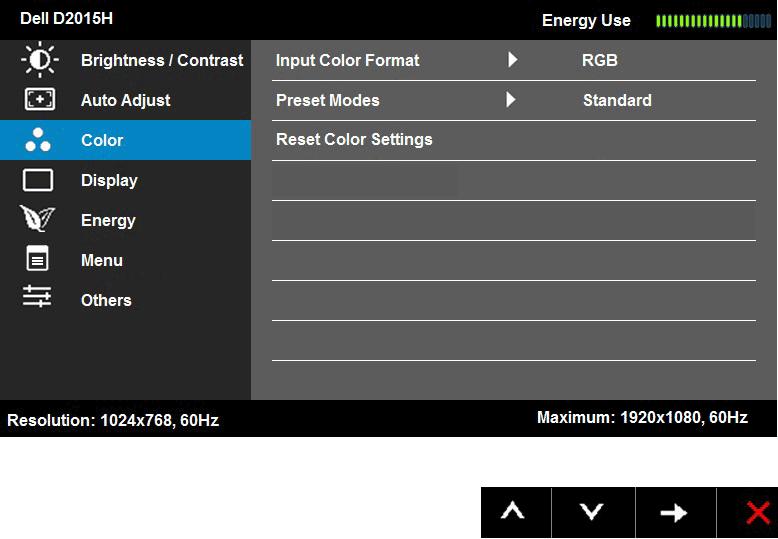Select the Input Color Format option
The image size is (778, 539).
pyautogui.click(x=347, y=60)
